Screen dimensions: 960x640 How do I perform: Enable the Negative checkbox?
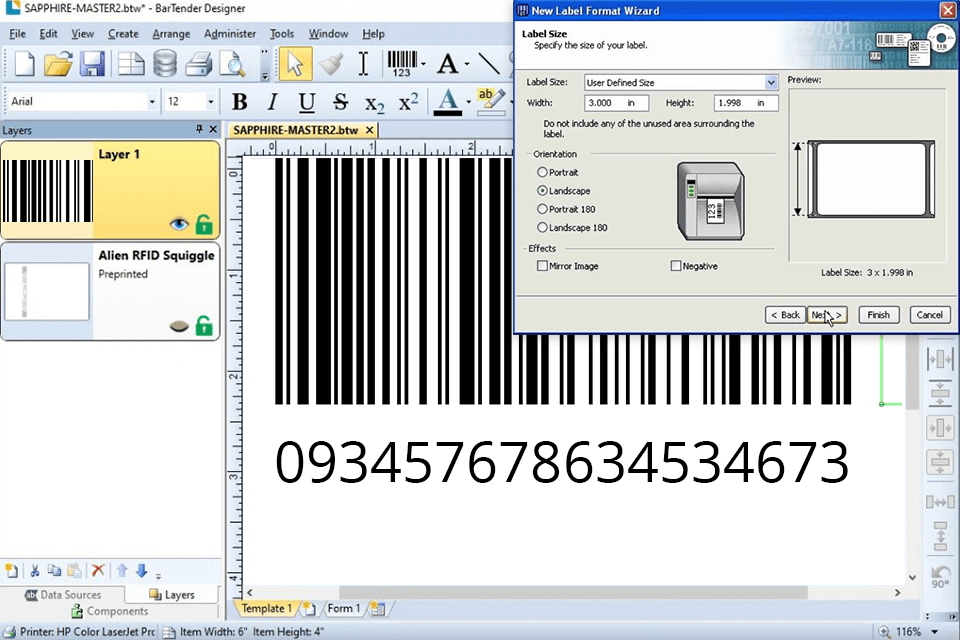pos(676,266)
